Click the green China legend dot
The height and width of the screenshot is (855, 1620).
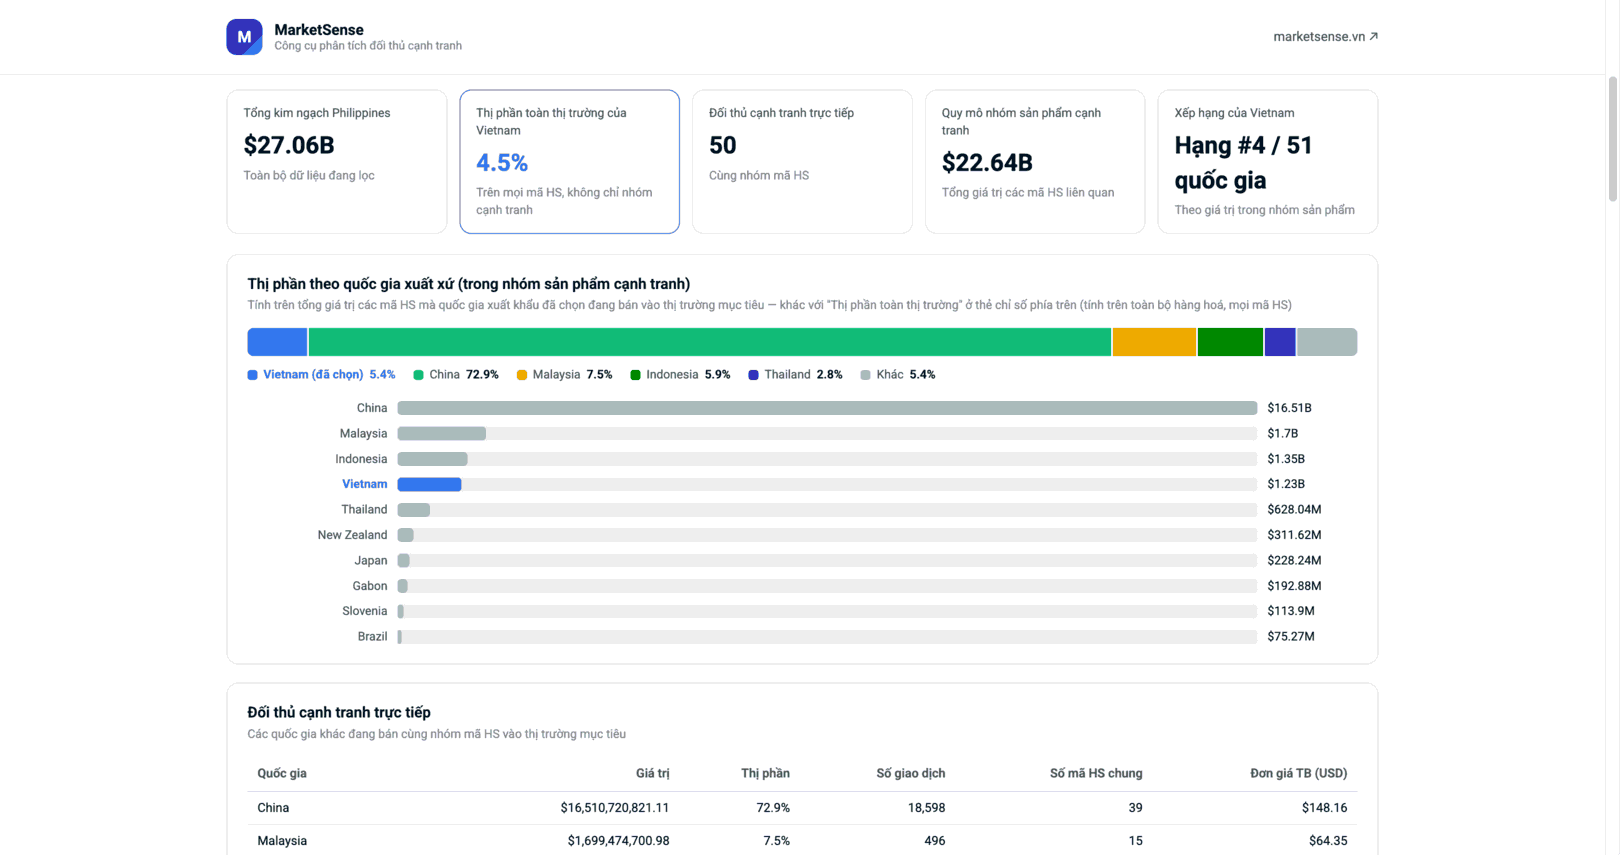click(418, 375)
